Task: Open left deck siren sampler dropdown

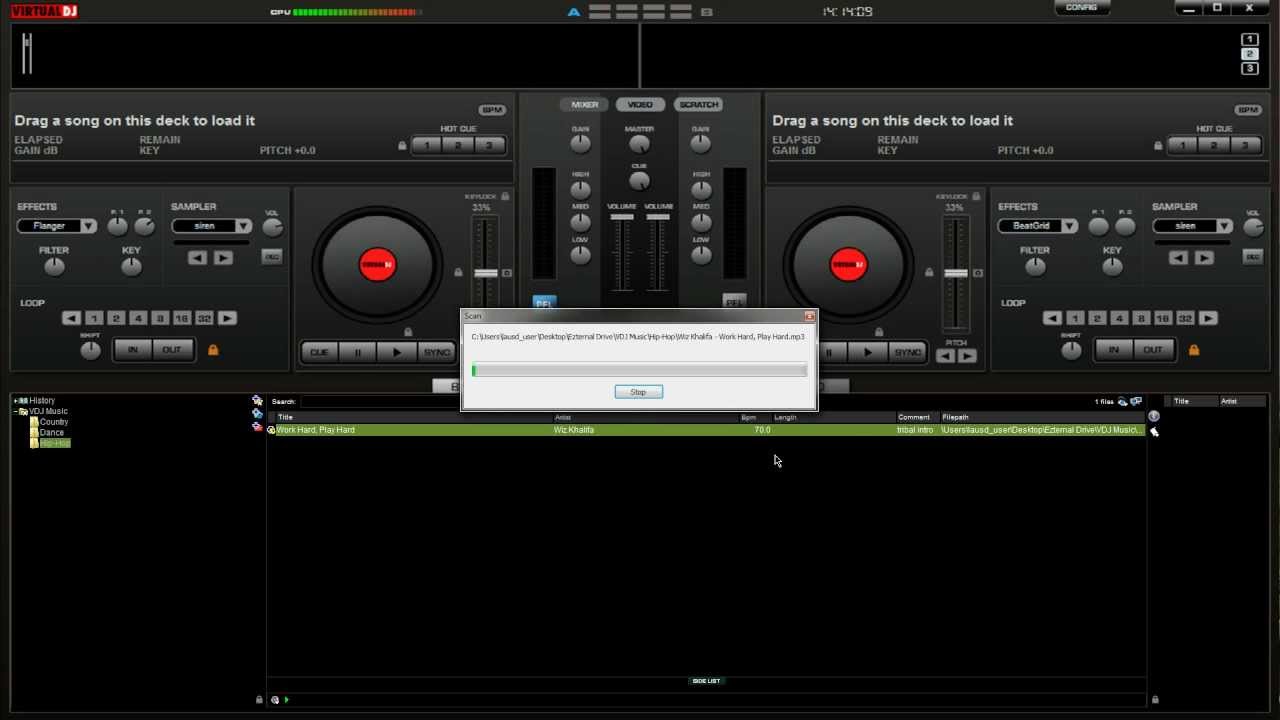Action: click(211, 226)
